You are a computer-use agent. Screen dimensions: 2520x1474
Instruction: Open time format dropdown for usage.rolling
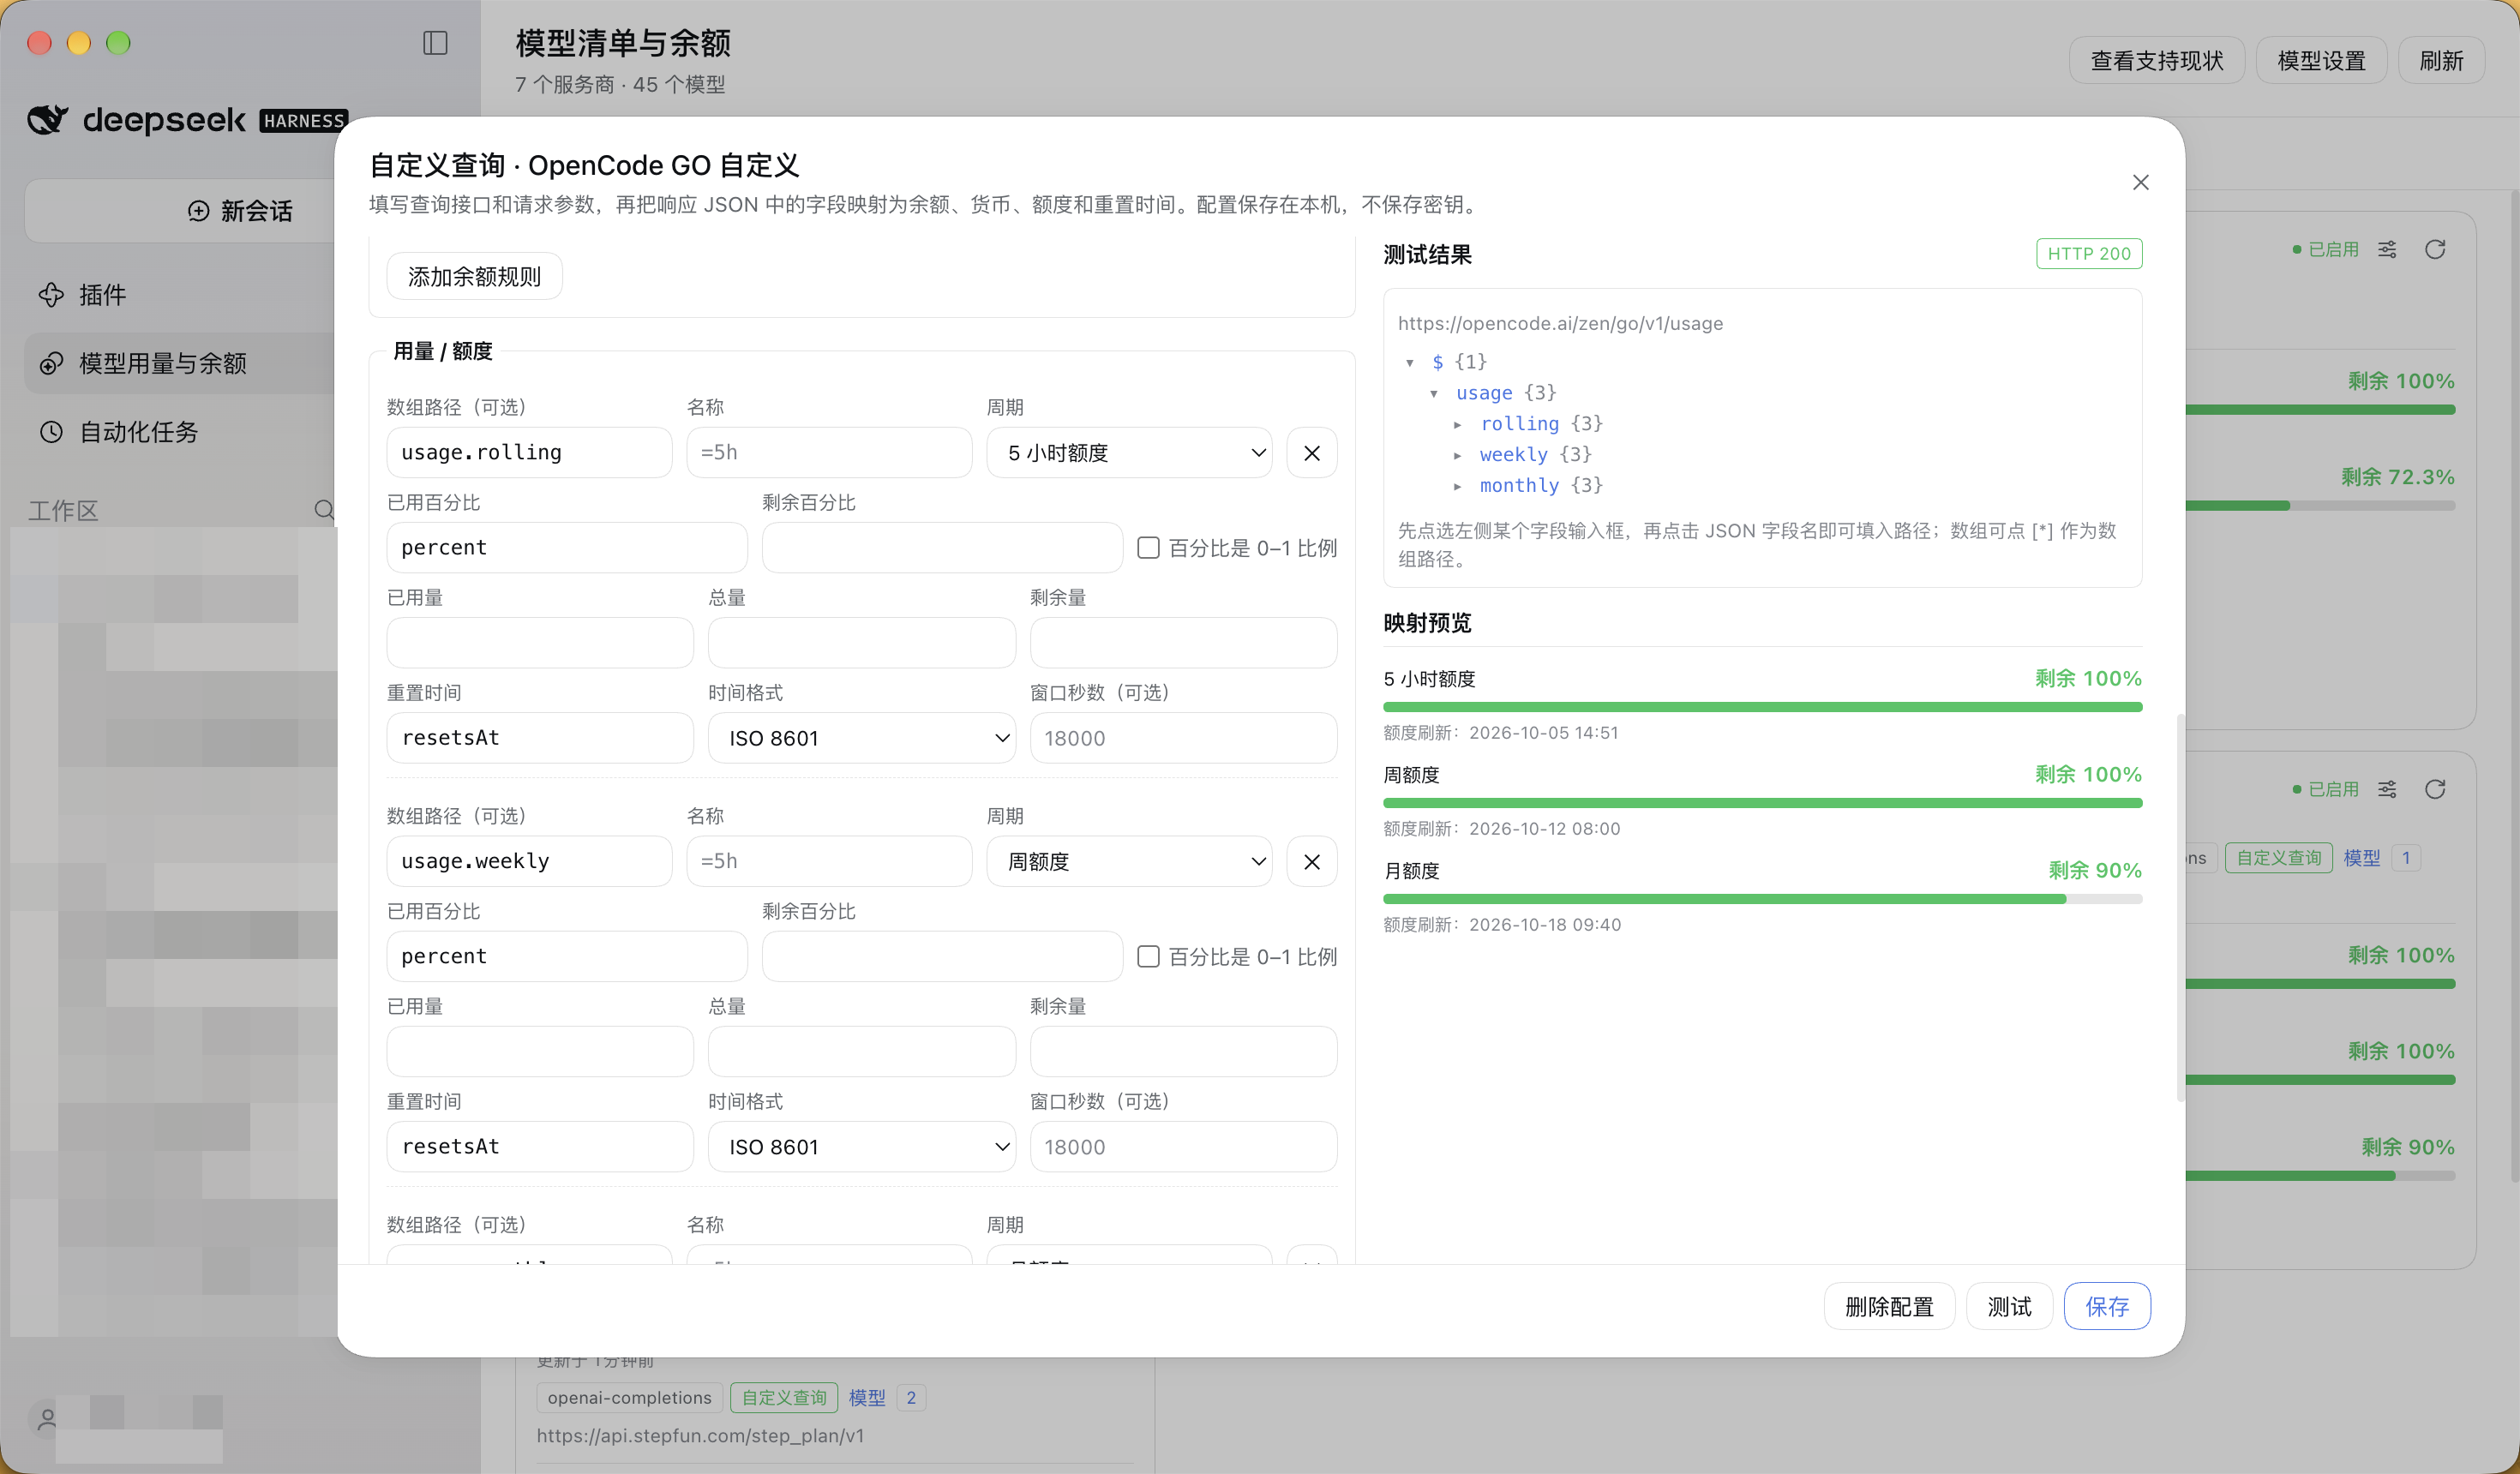click(861, 738)
